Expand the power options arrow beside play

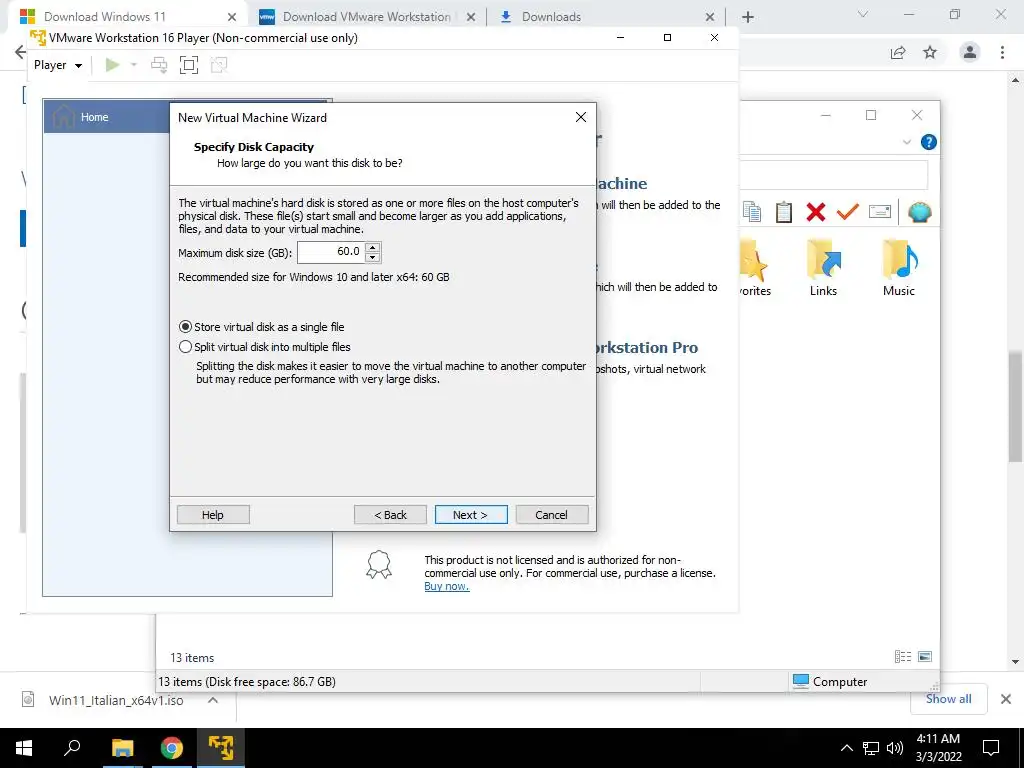pyautogui.click(x=134, y=65)
